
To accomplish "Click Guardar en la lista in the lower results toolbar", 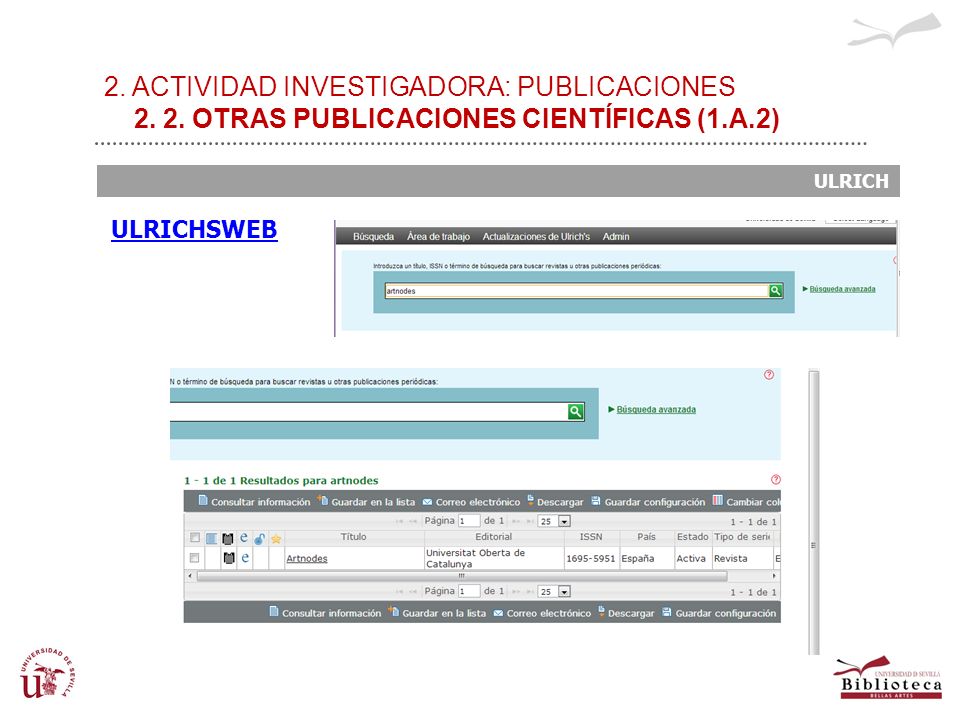I will 437,612.
